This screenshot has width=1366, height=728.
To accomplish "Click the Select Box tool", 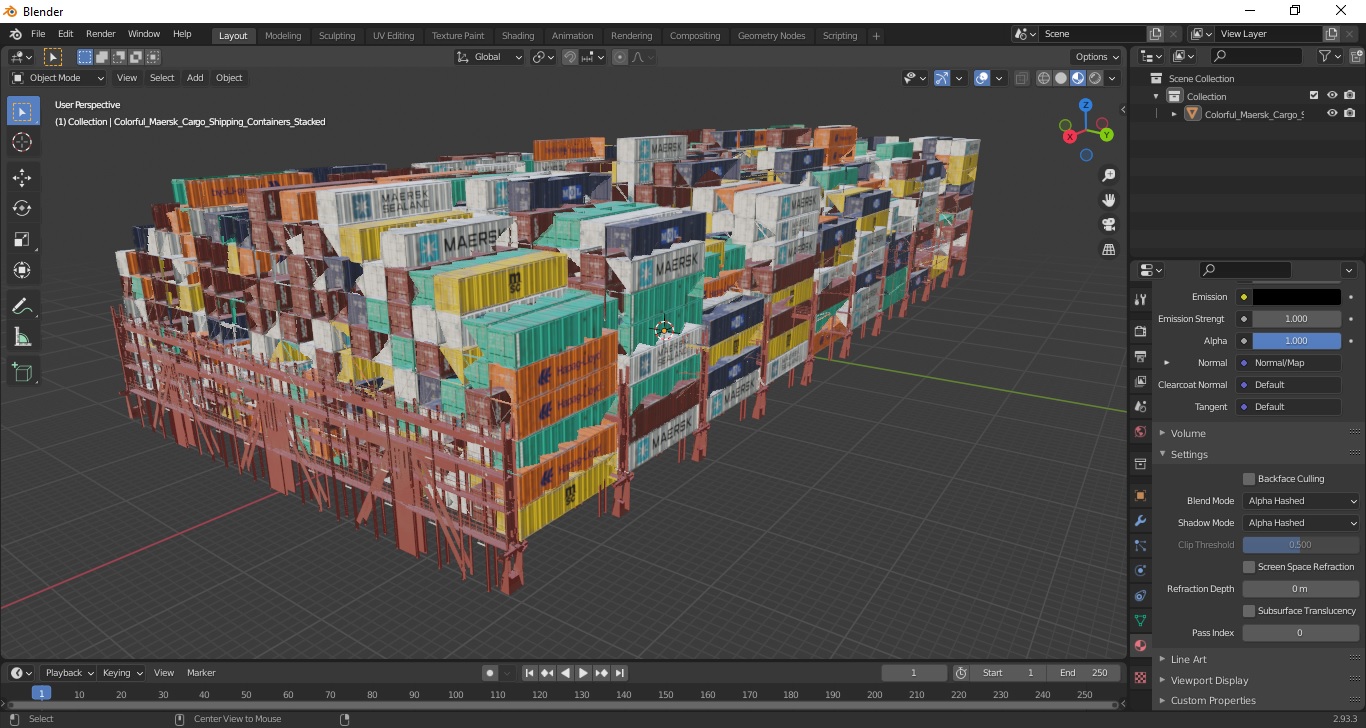I will click(x=22, y=111).
